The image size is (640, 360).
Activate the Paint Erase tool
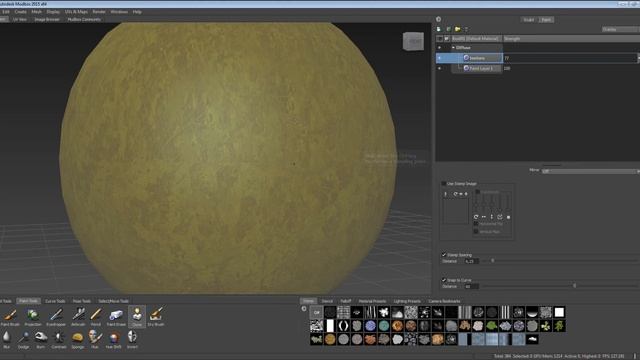coord(116,317)
